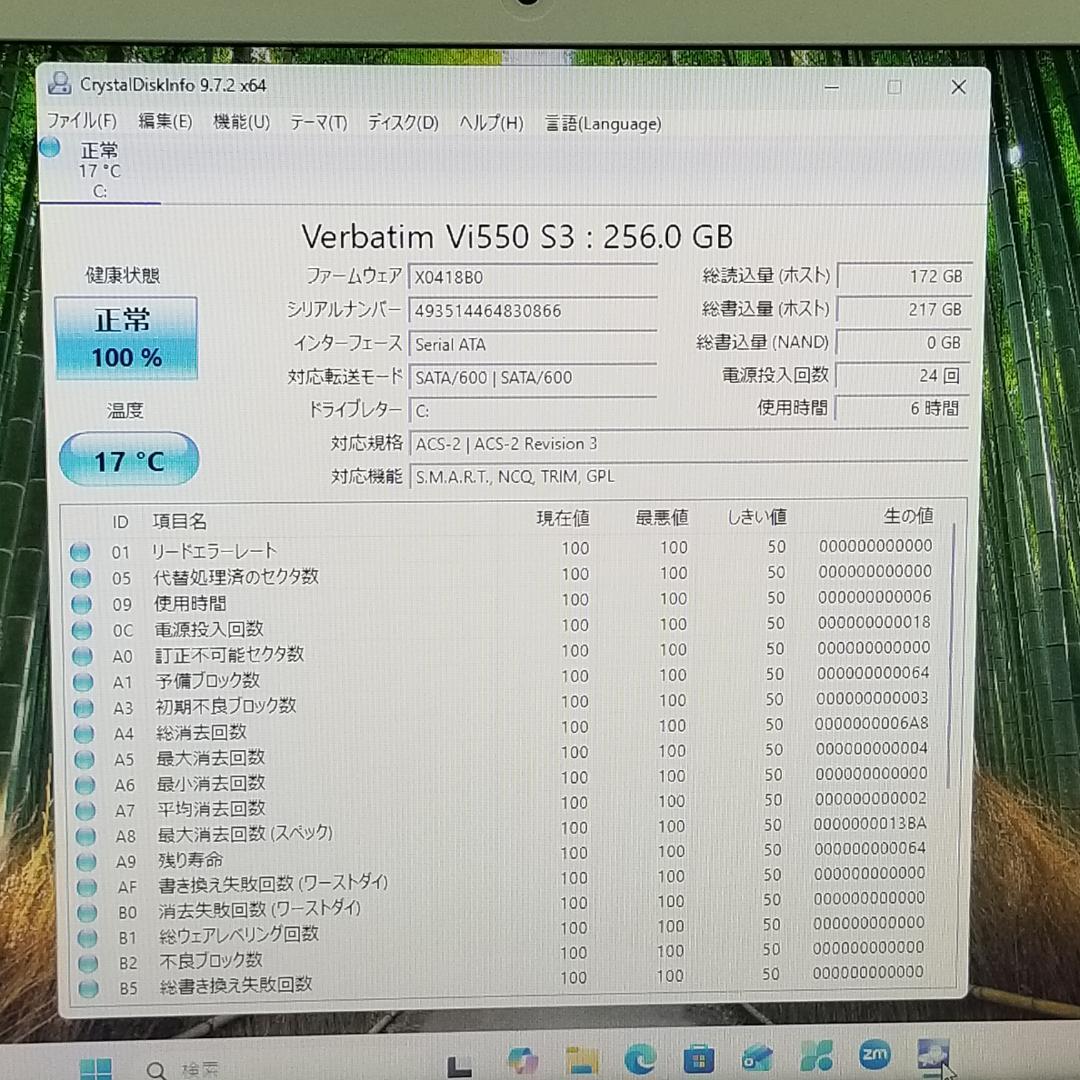Click status icon beside 使用時間 attribute
1080x1080 pixels.
pos(81,603)
